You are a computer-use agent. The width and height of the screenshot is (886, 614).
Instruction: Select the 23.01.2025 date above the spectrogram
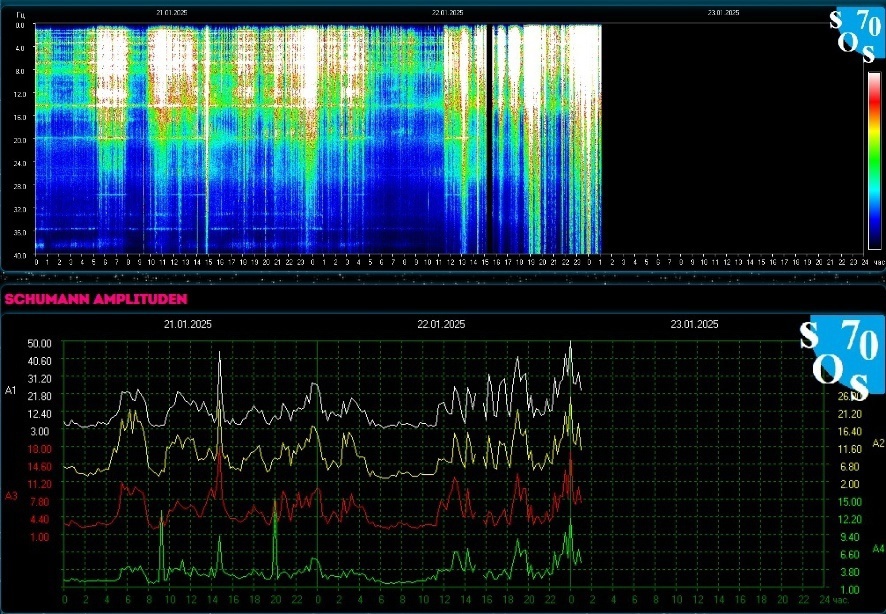coord(723,12)
